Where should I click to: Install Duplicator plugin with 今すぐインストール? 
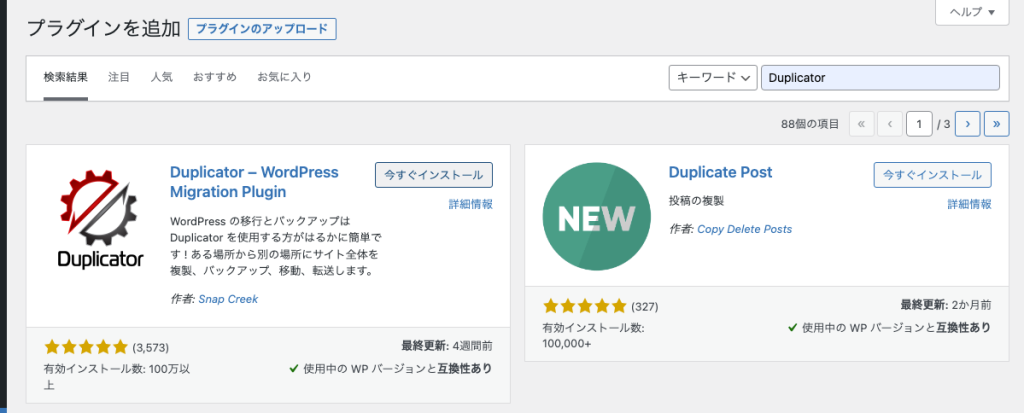click(x=434, y=175)
